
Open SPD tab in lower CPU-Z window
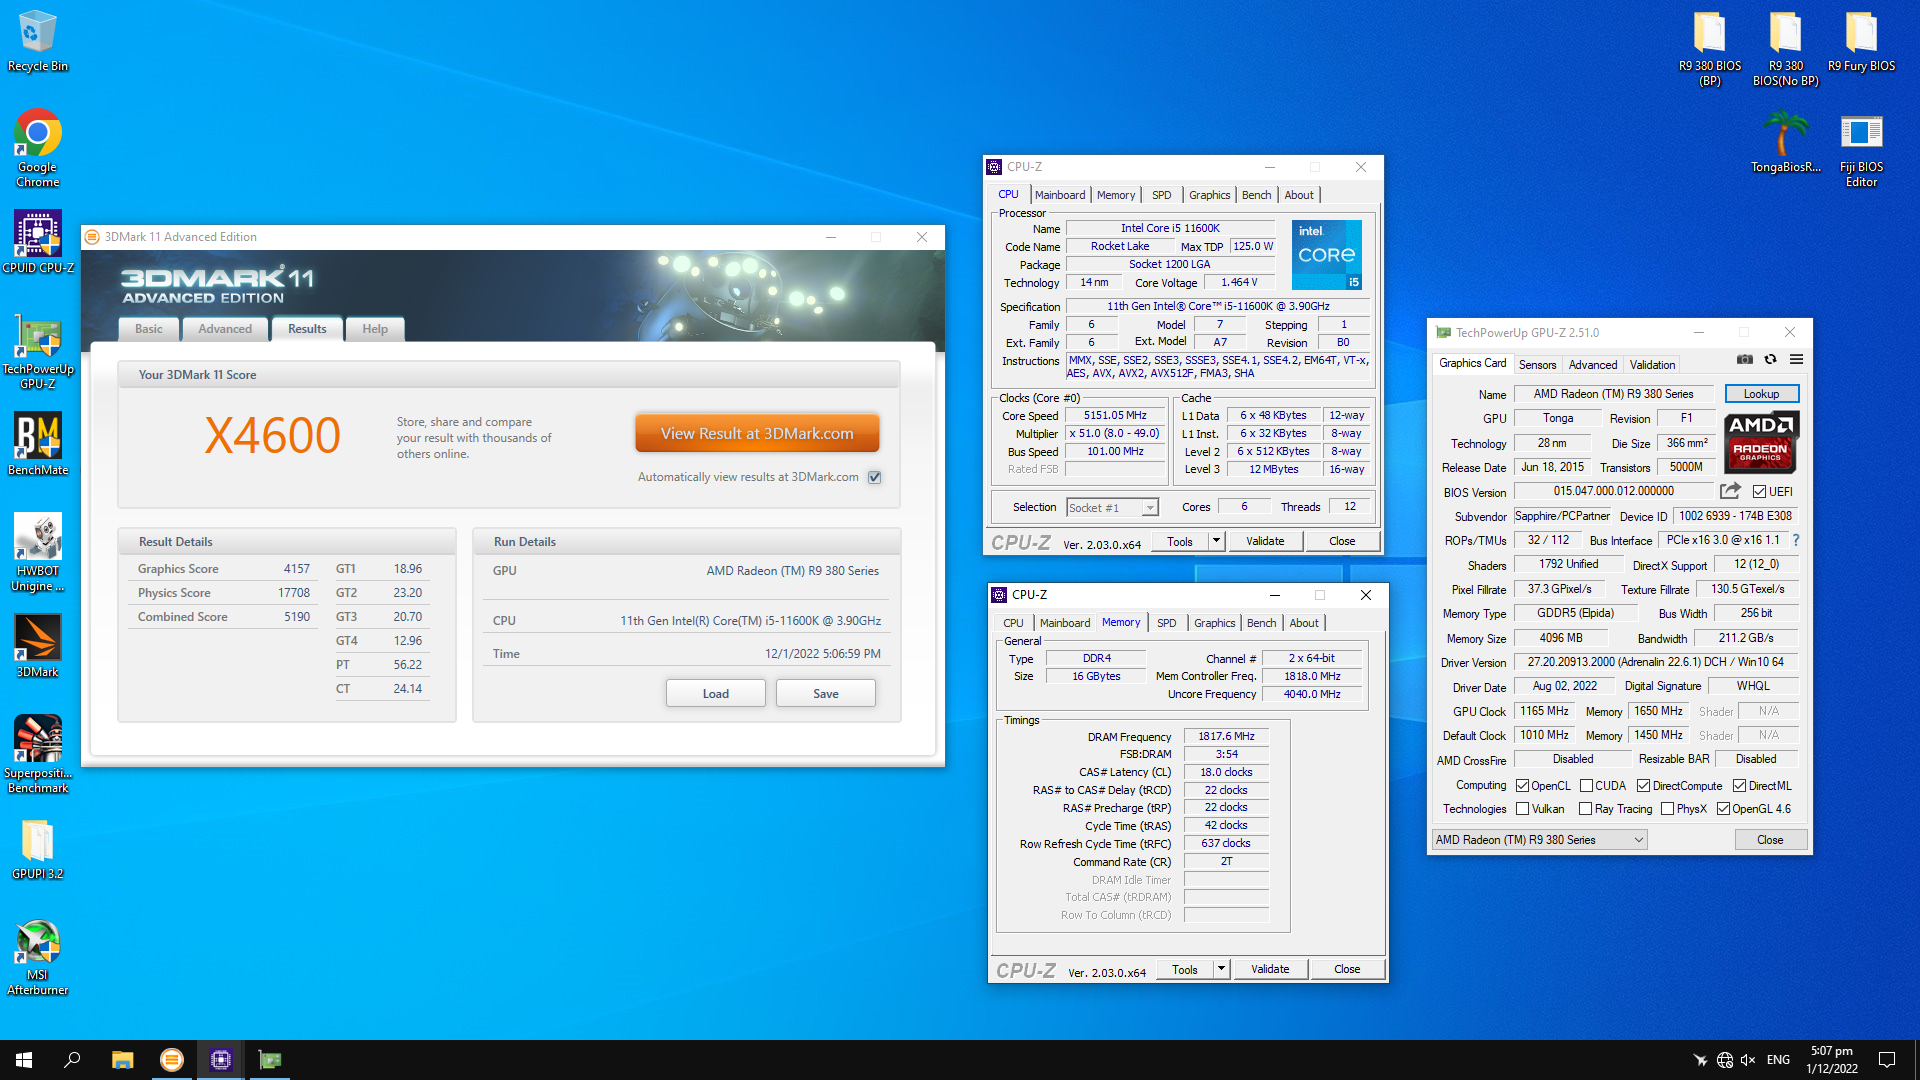tap(1167, 623)
